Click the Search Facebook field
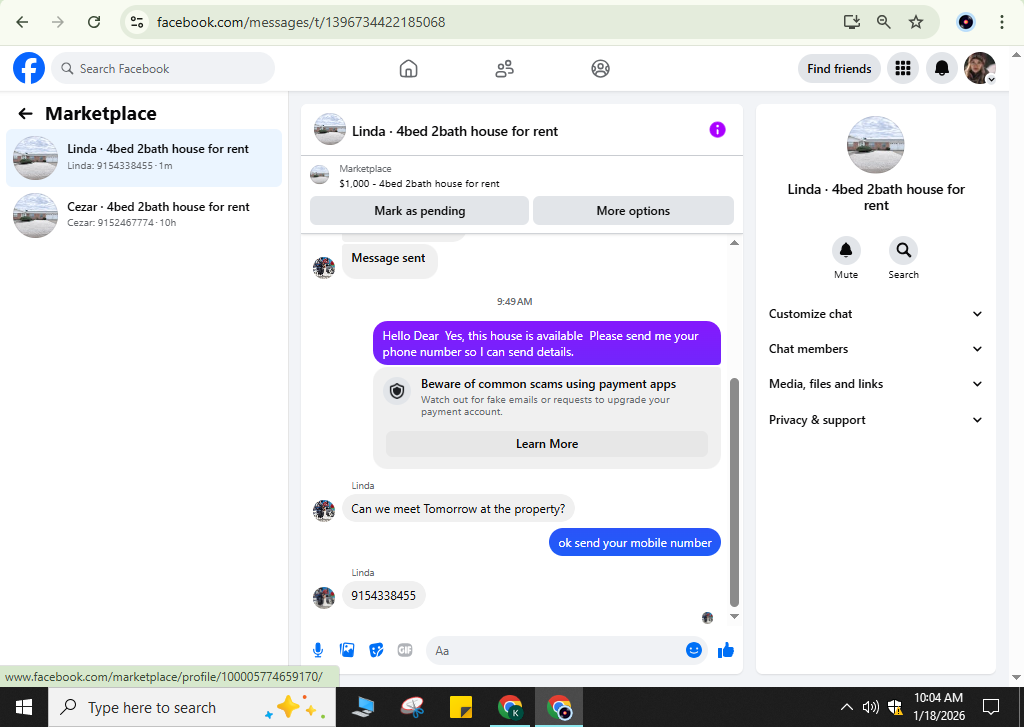The image size is (1024, 727). [x=163, y=69]
